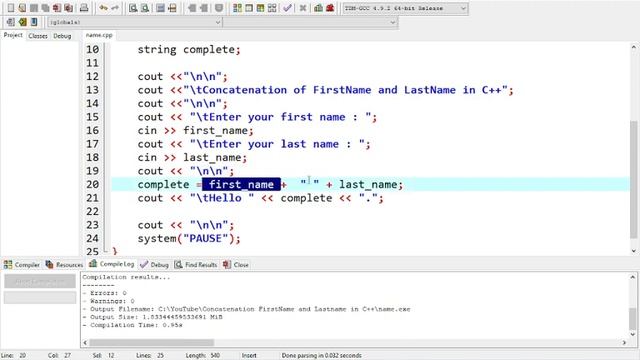Click the compile log scroll left arrow
This screenshot has width=640, height=360.
click(85, 342)
